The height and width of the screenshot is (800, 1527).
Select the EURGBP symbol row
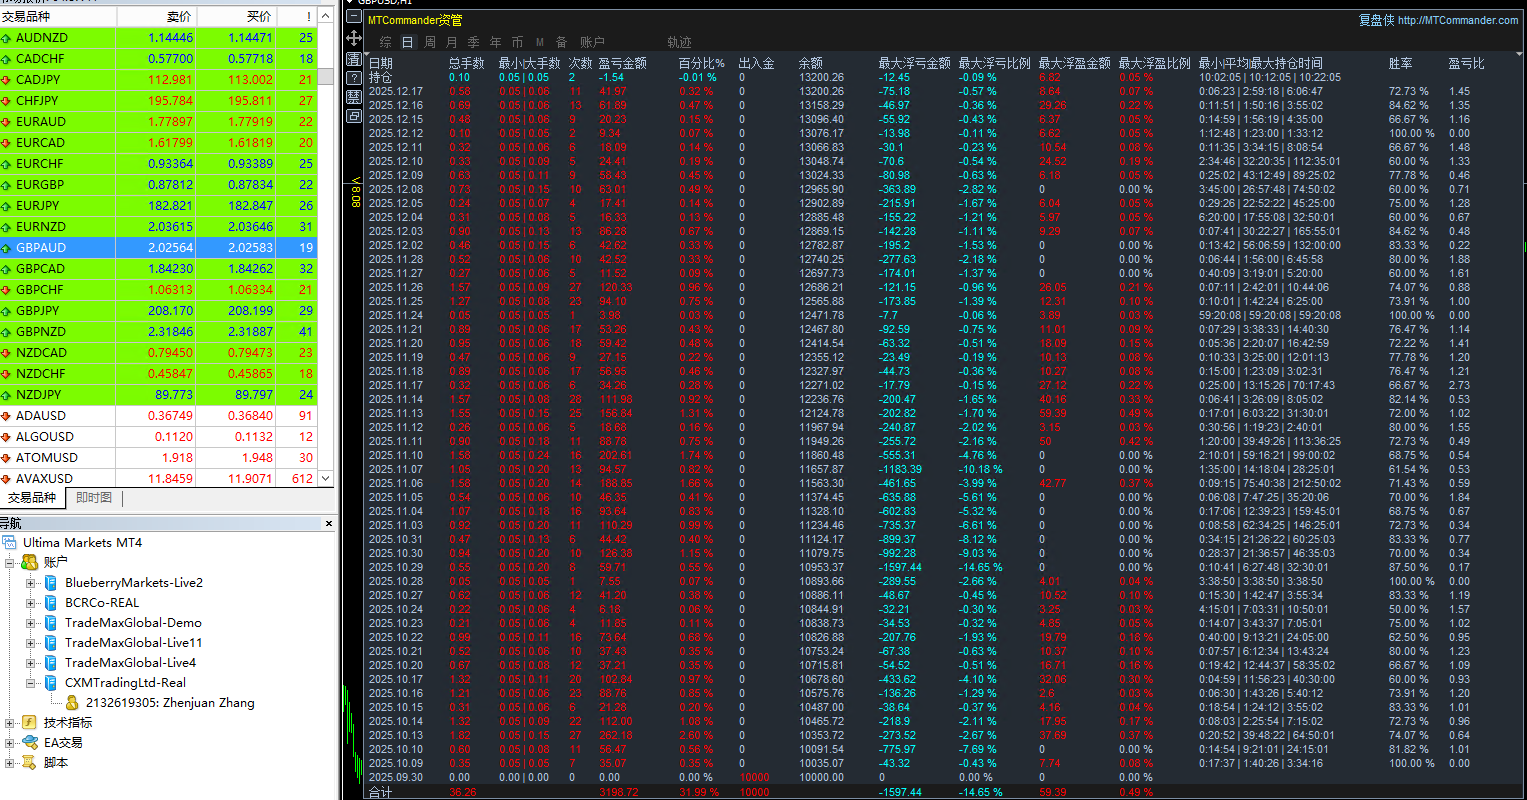(159, 185)
